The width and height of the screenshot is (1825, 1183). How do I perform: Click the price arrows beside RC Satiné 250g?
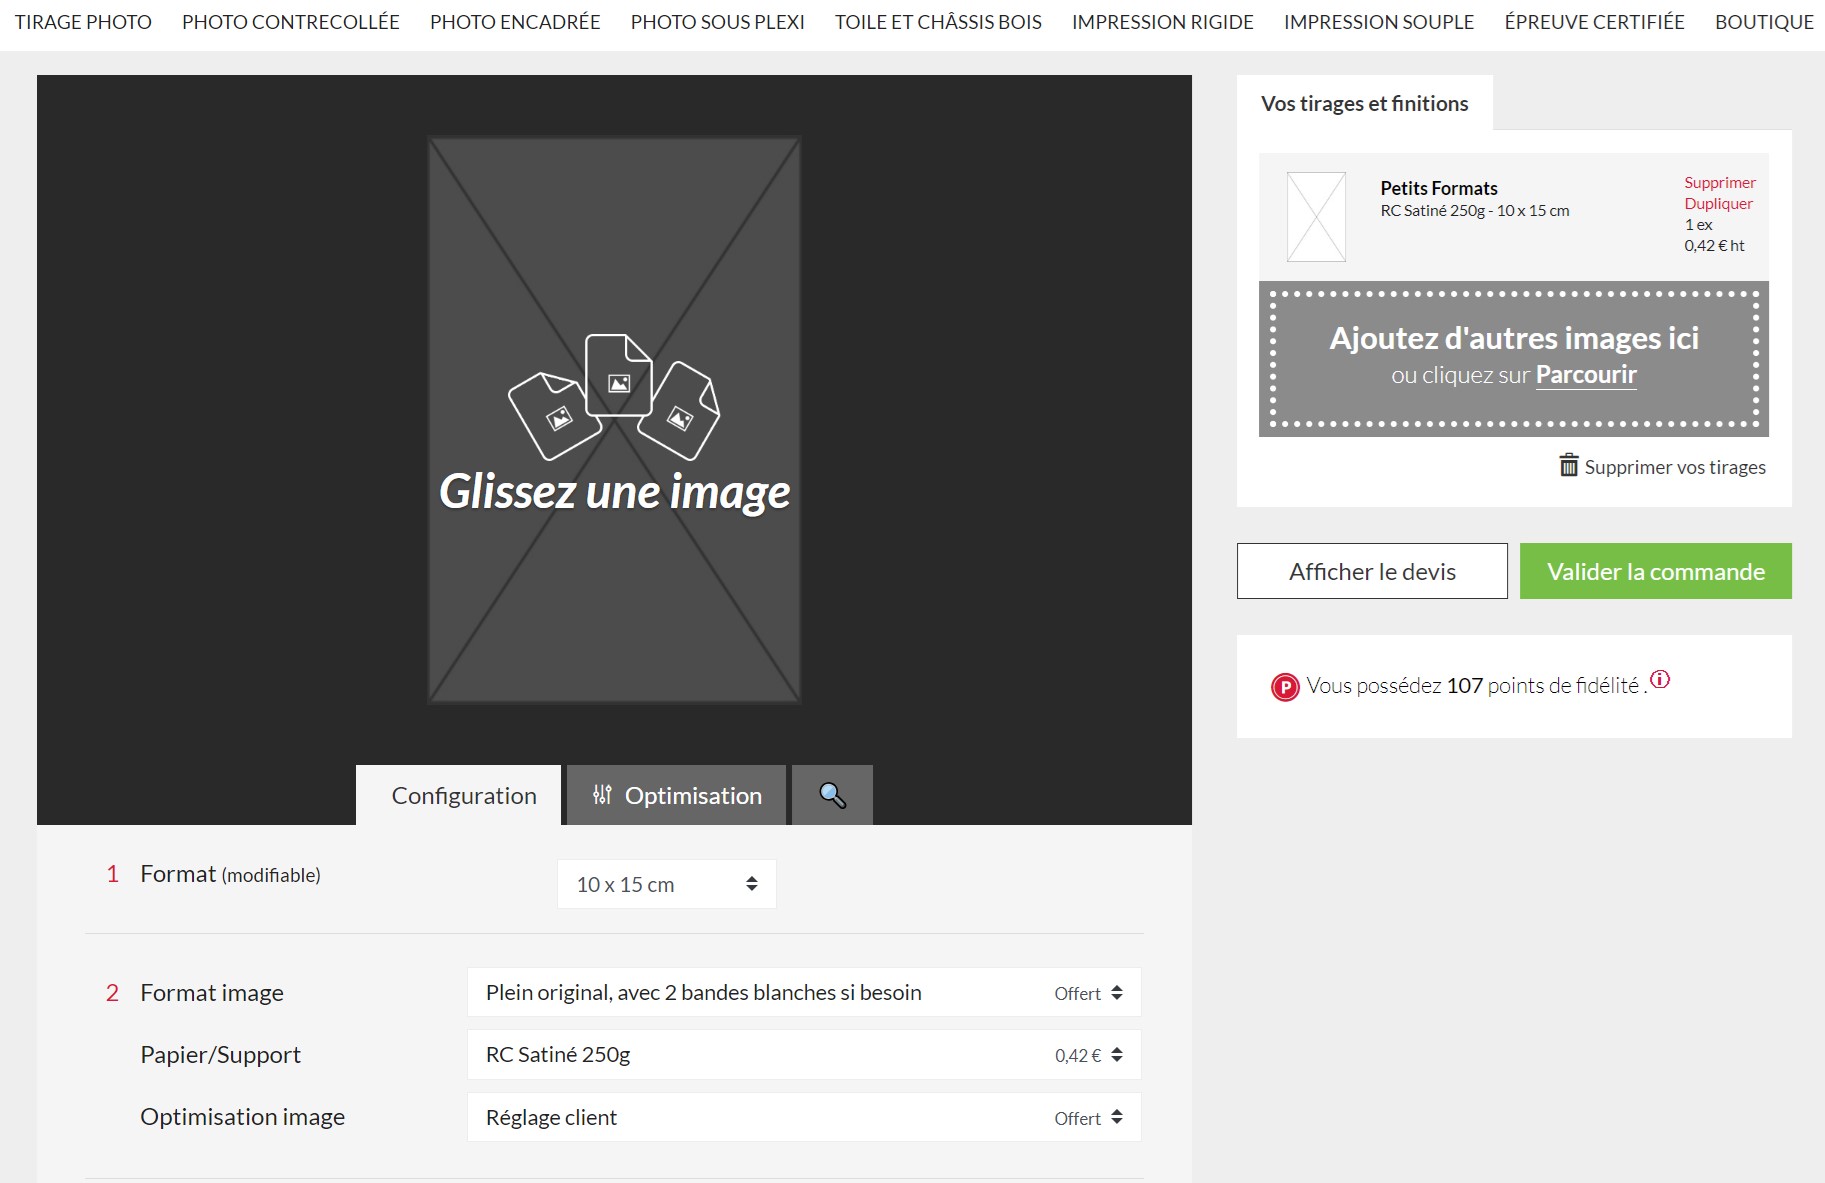click(1117, 1054)
